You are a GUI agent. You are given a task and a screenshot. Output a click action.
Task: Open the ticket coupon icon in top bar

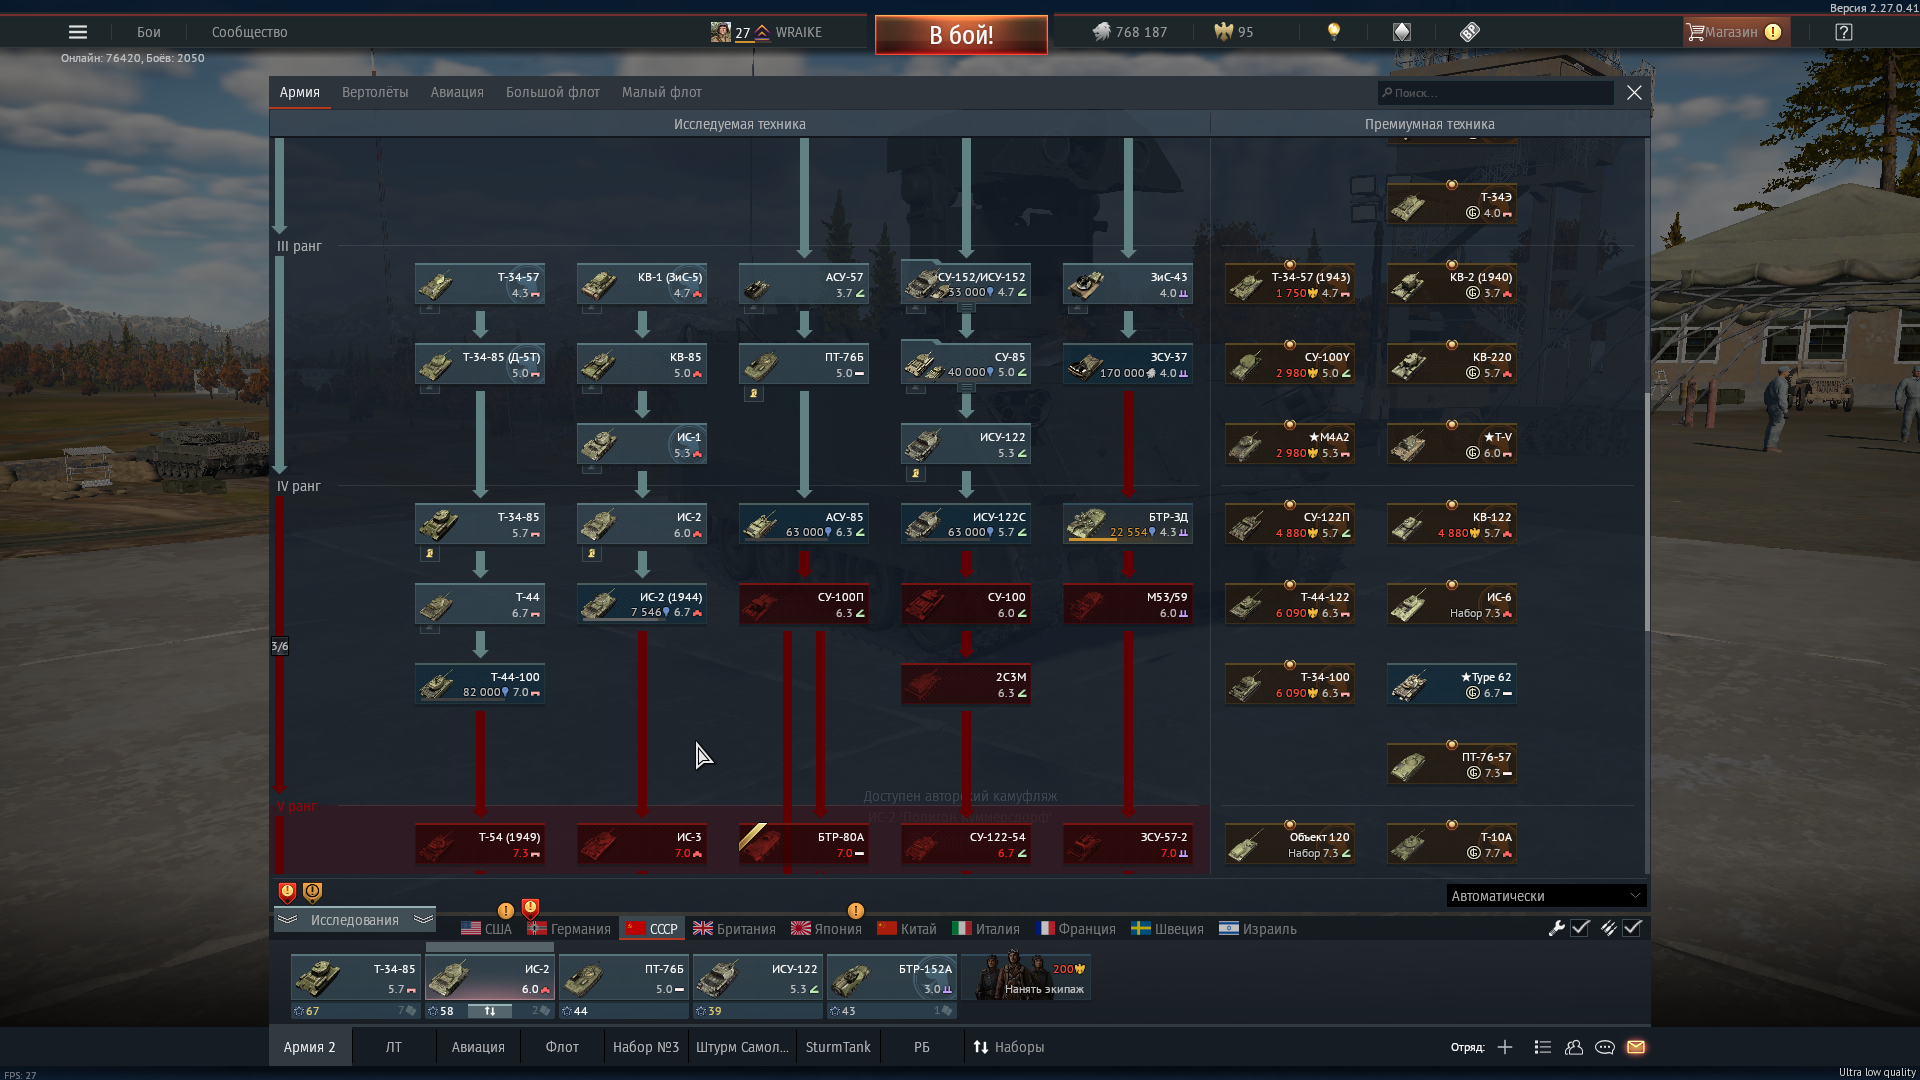[1469, 32]
